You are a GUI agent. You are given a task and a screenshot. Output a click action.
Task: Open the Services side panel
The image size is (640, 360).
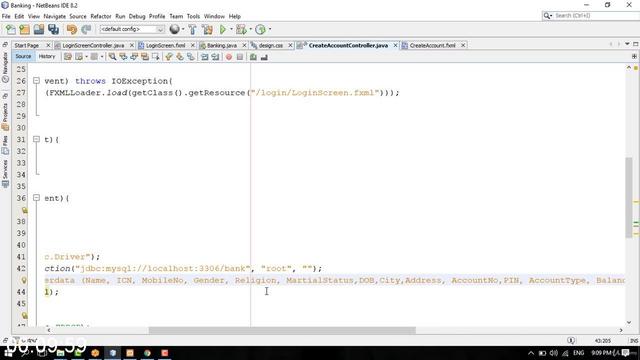point(5,173)
